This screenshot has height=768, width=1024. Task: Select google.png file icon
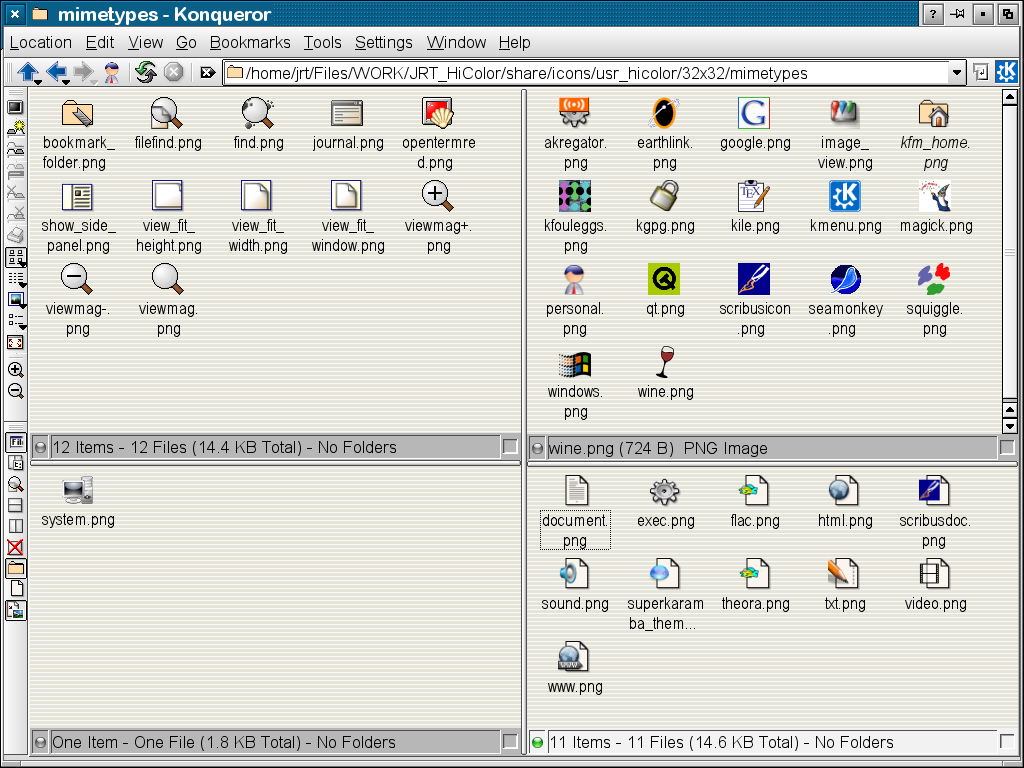tap(754, 112)
